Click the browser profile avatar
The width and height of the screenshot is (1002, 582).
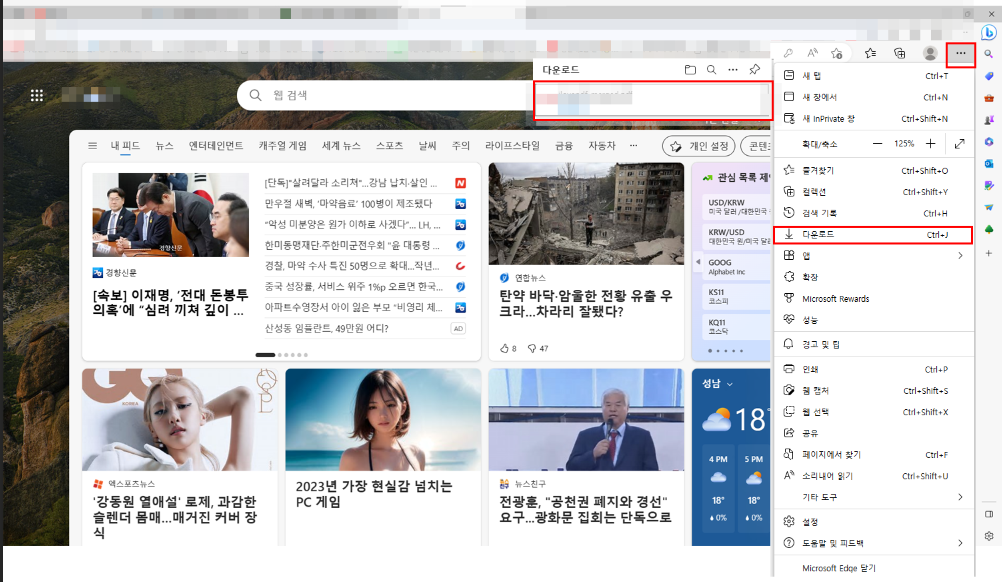929,54
